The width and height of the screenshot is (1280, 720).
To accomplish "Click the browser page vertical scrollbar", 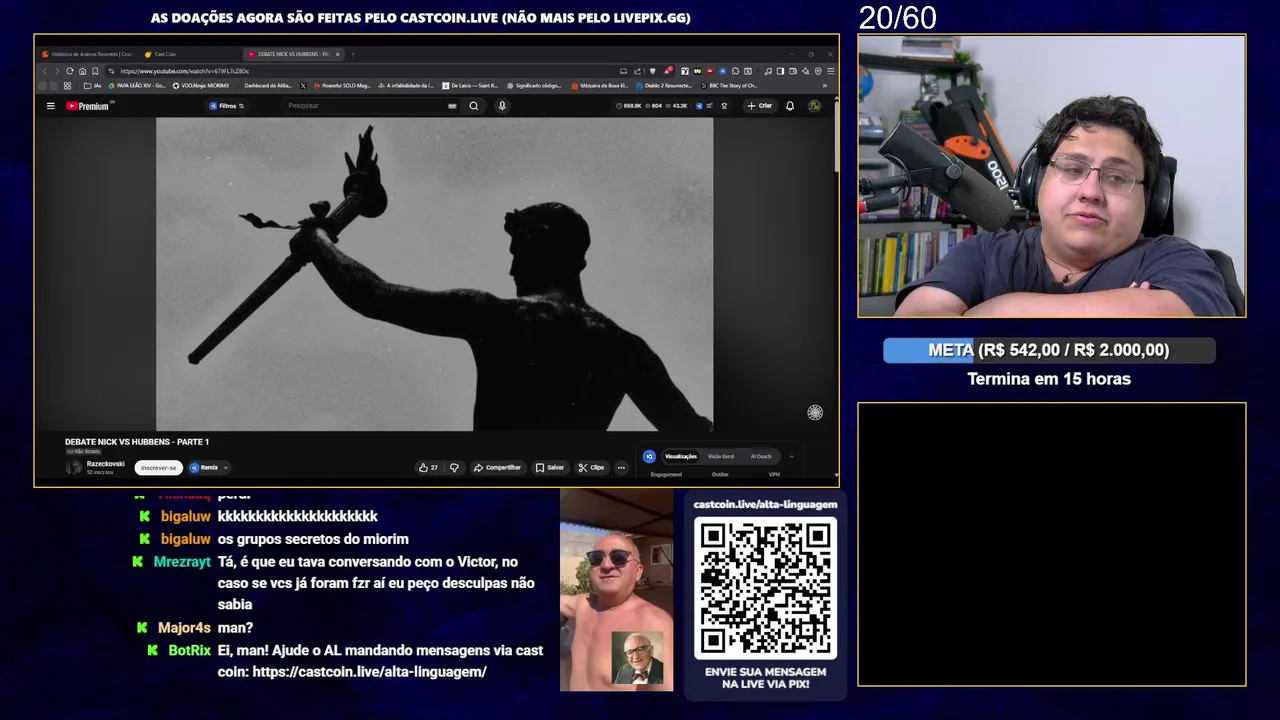I will click(836, 135).
